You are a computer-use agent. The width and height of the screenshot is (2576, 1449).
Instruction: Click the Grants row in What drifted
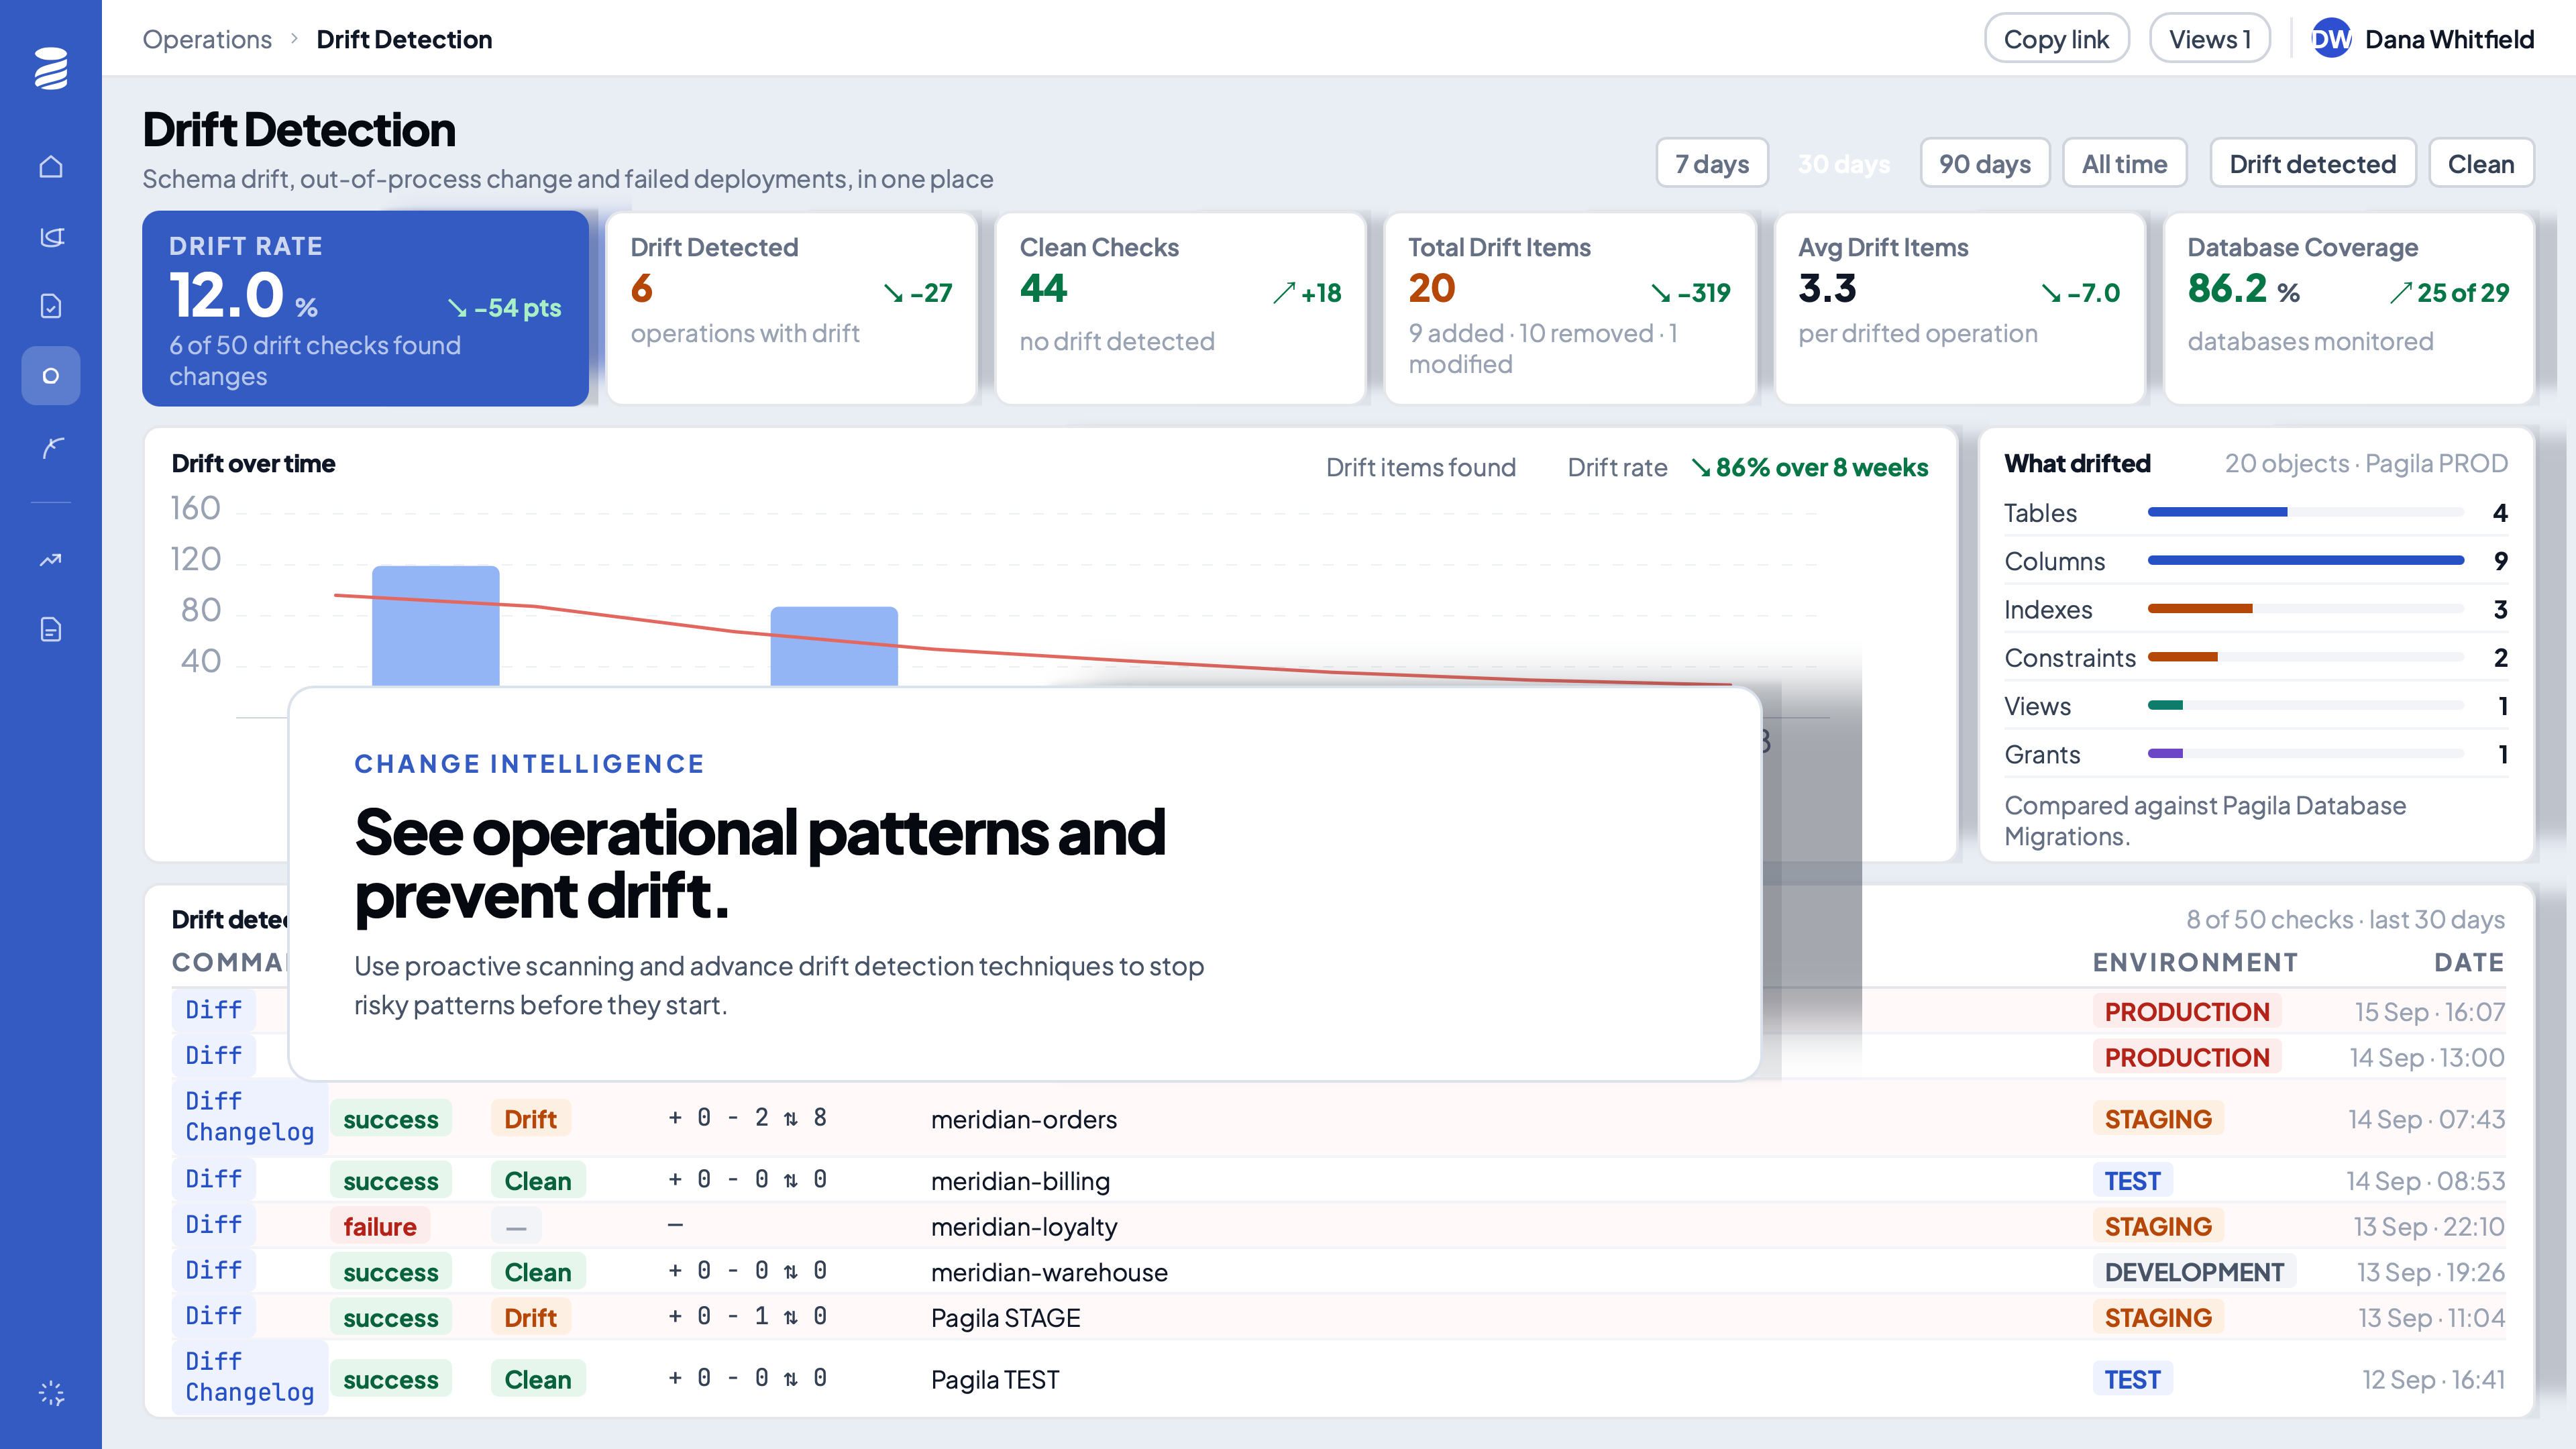click(x=2255, y=754)
